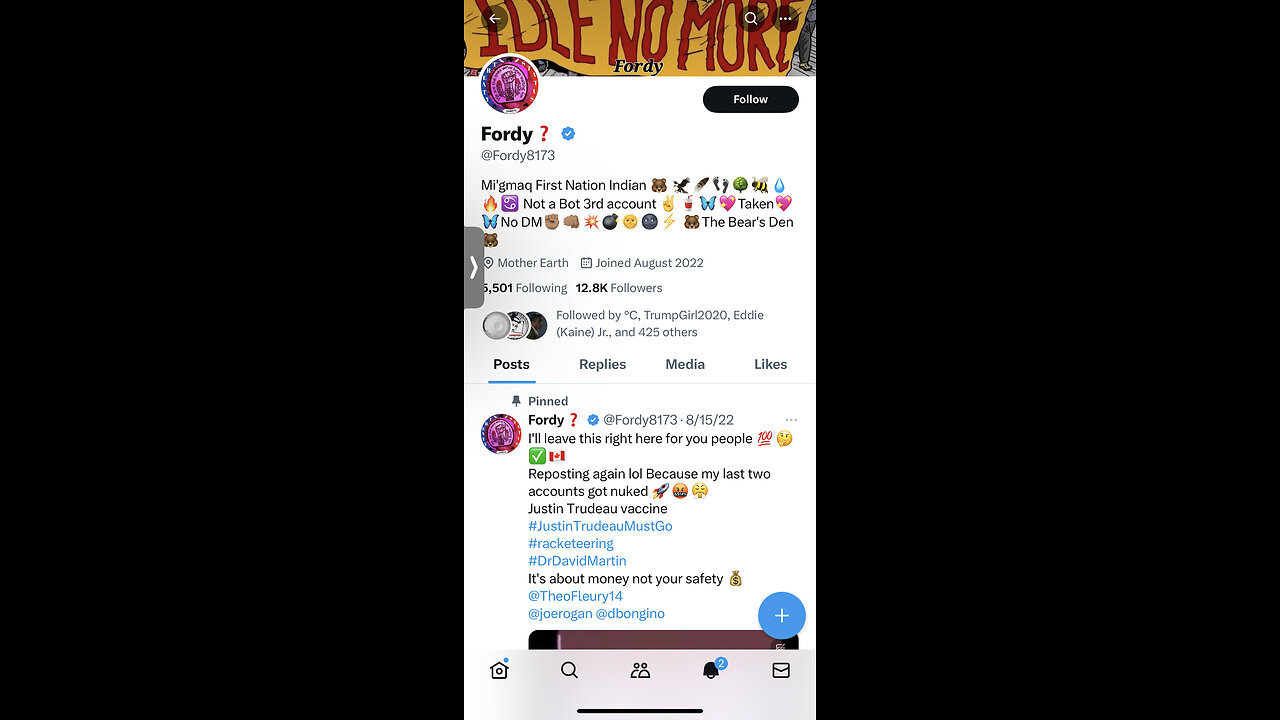This screenshot has width=1280, height=720.
Task: Open pinned post three-dot menu
Action: click(791, 420)
